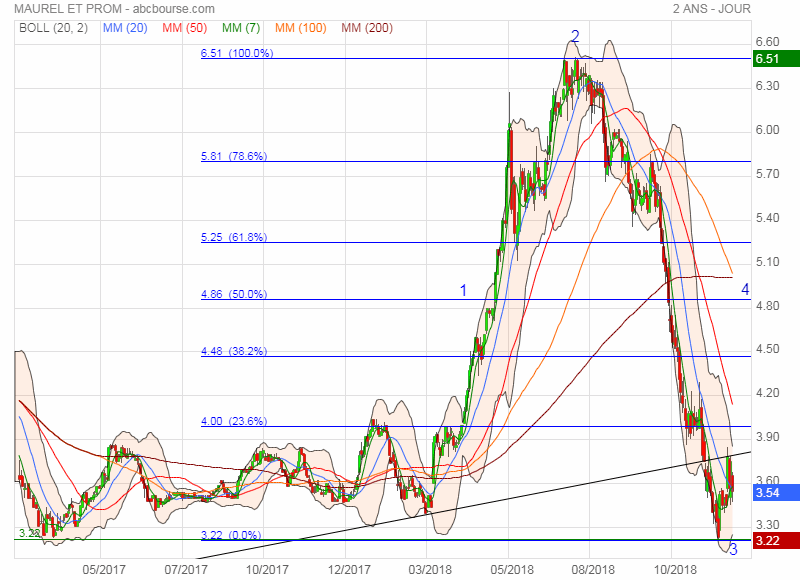Click the 10/2017 date axis label
The image size is (800, 580).
[267, 569]
